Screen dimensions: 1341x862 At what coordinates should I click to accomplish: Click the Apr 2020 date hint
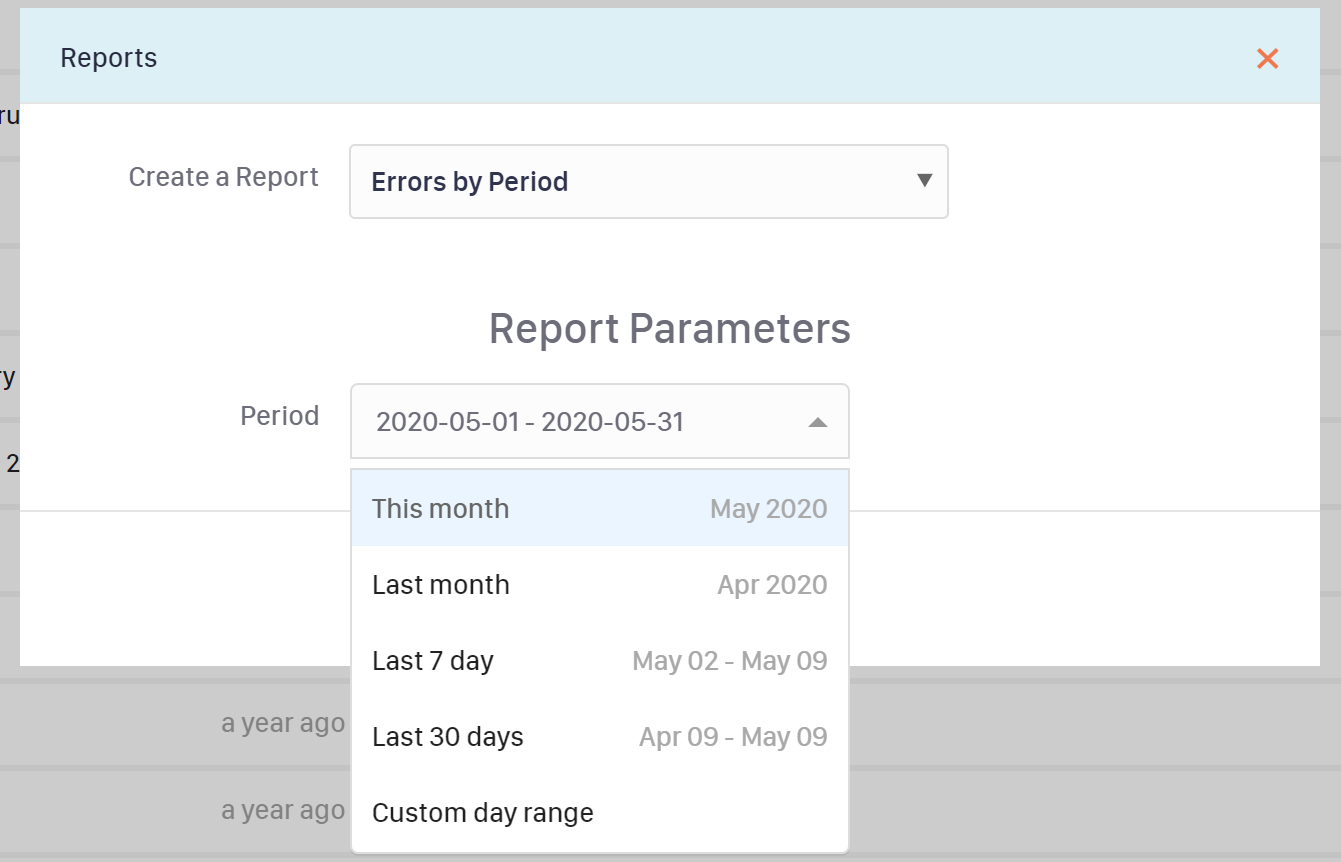coord(772,585)
